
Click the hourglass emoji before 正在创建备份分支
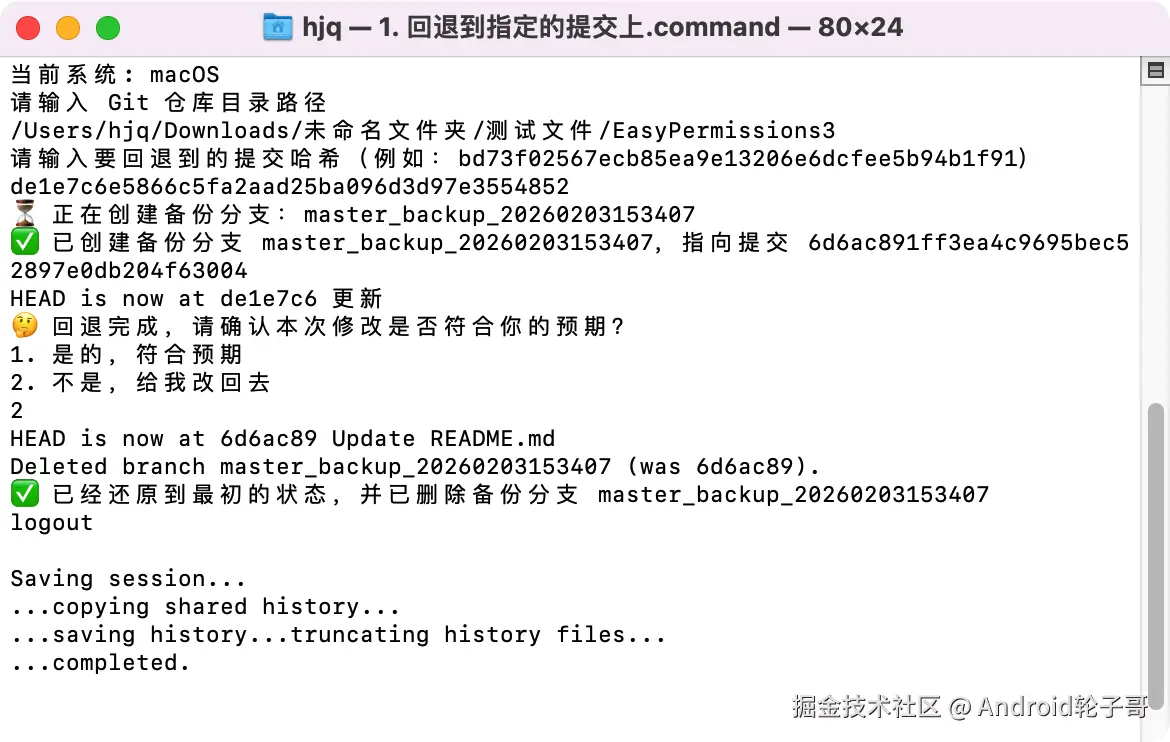pos(24,214)
